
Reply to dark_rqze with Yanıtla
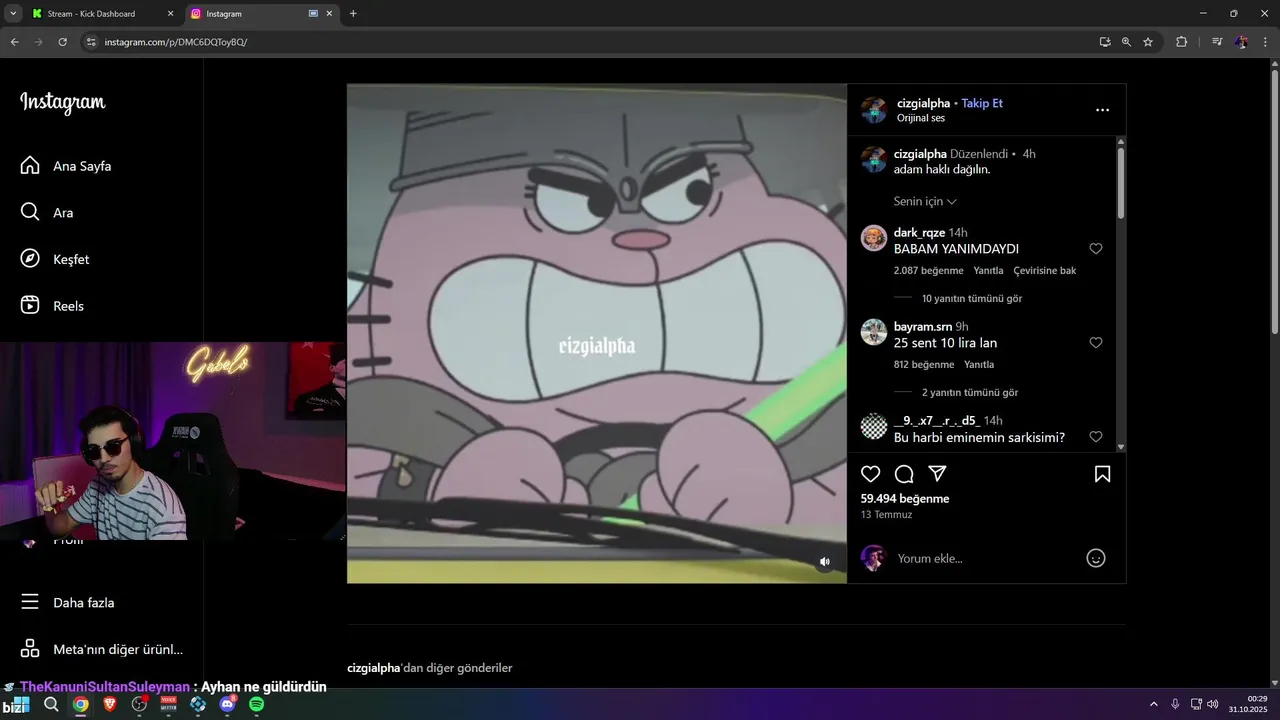pos(988,270)
